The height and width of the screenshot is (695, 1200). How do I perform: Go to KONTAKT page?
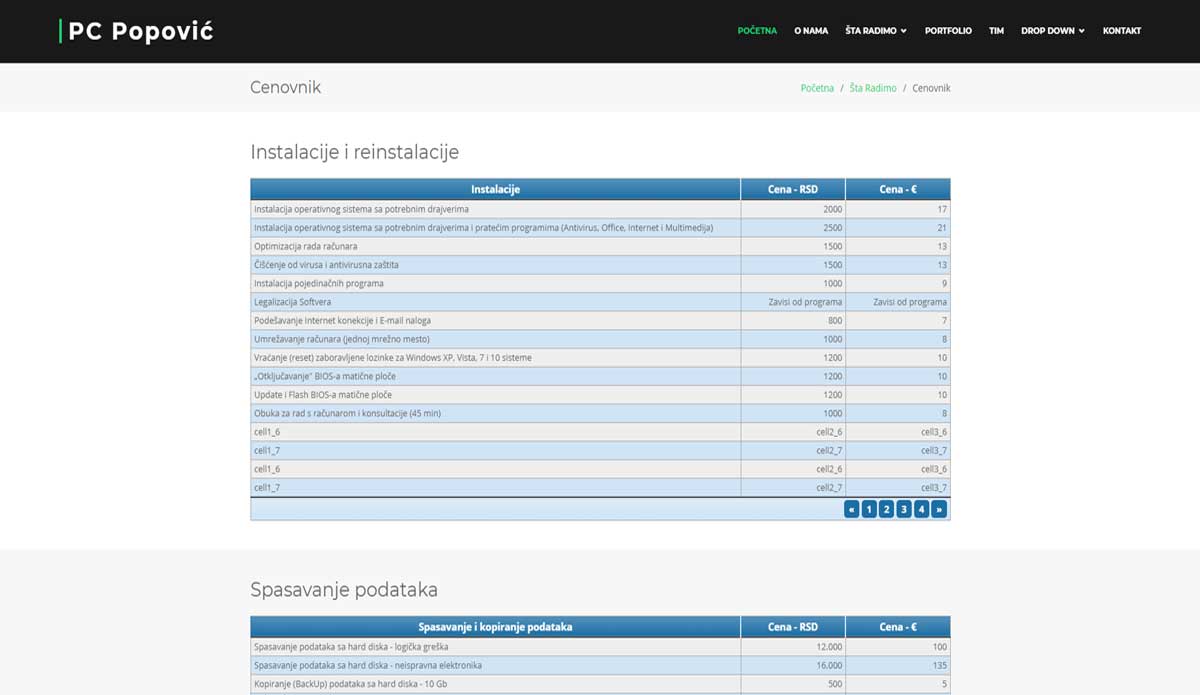point(1121,31)
